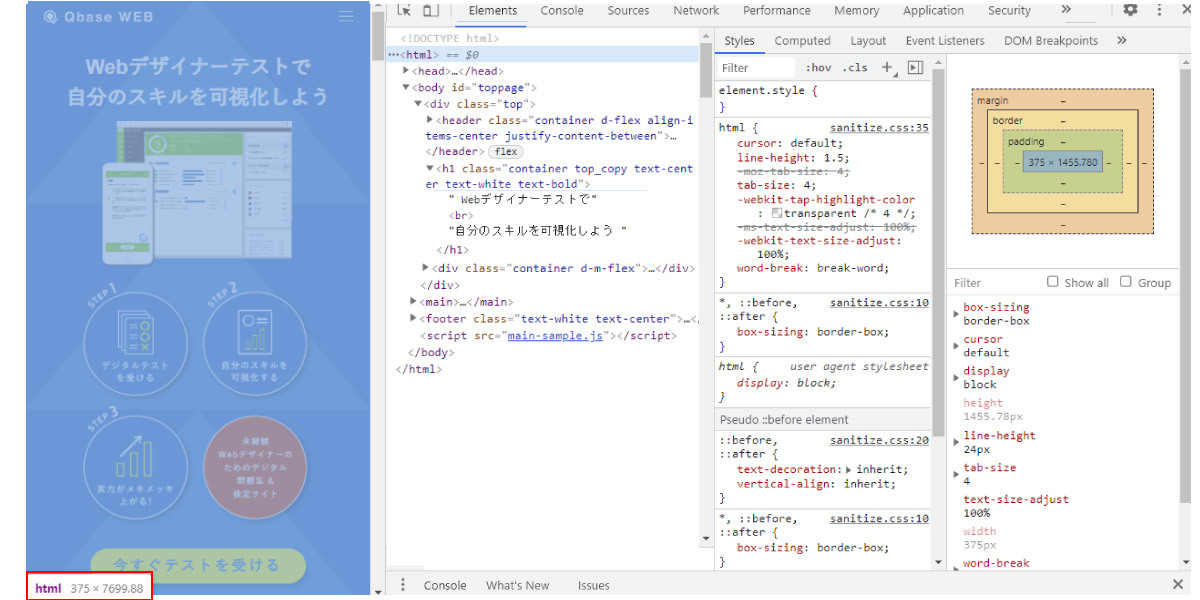
Task: Open the Console tab in the top bar
Action: (x=562, y=11)
